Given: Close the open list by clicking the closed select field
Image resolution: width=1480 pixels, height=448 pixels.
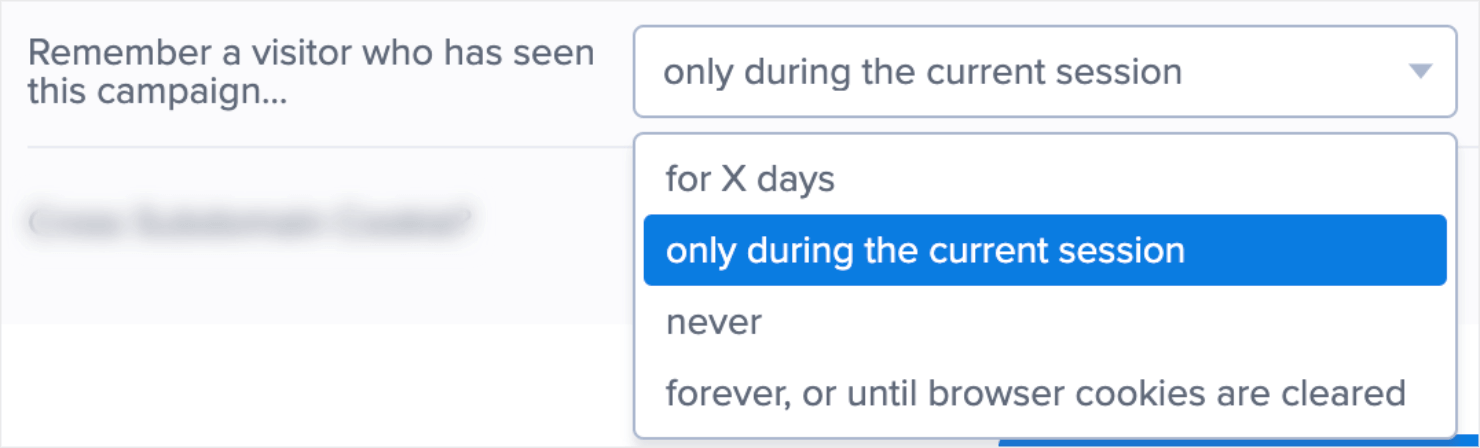Looking at the screenshot, I should (x=1045, y=71).
